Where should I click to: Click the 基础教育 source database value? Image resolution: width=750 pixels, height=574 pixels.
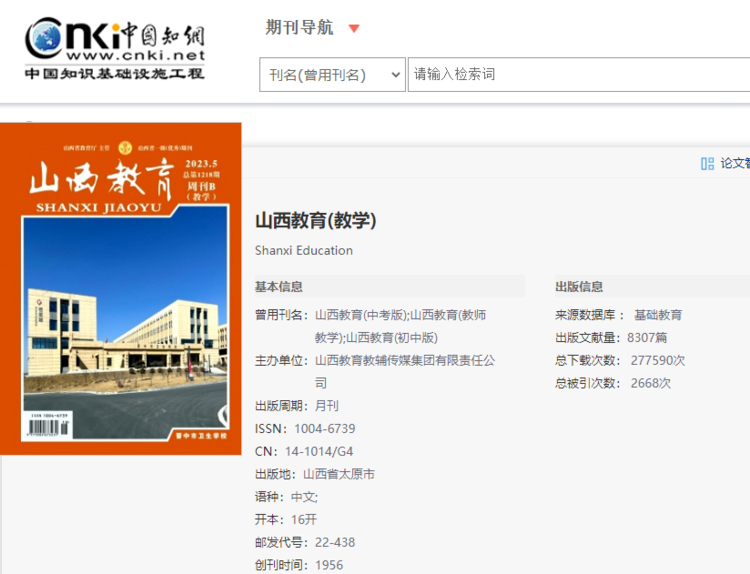point(658,315)
